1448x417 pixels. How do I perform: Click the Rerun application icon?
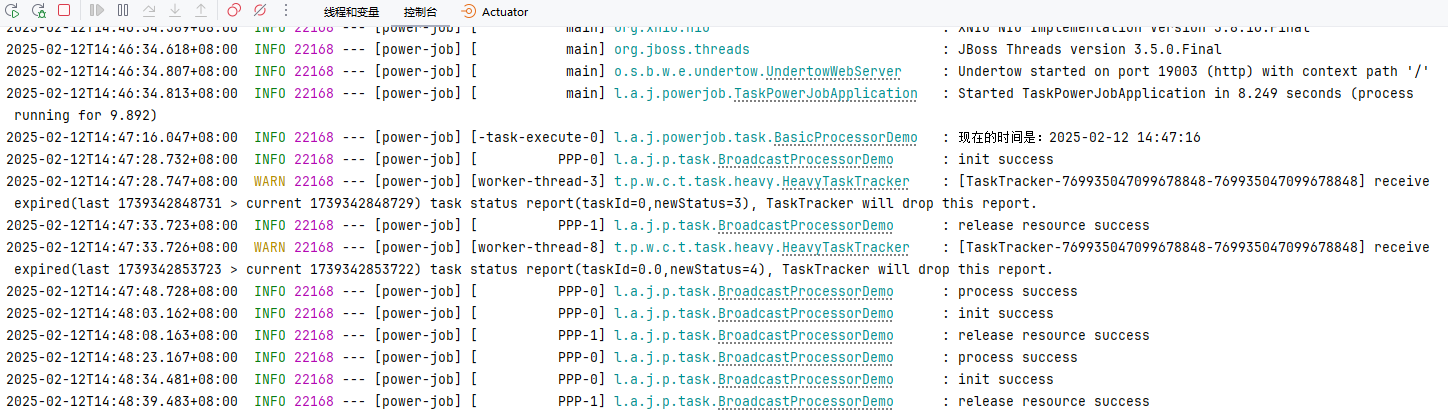pos(13,11)
